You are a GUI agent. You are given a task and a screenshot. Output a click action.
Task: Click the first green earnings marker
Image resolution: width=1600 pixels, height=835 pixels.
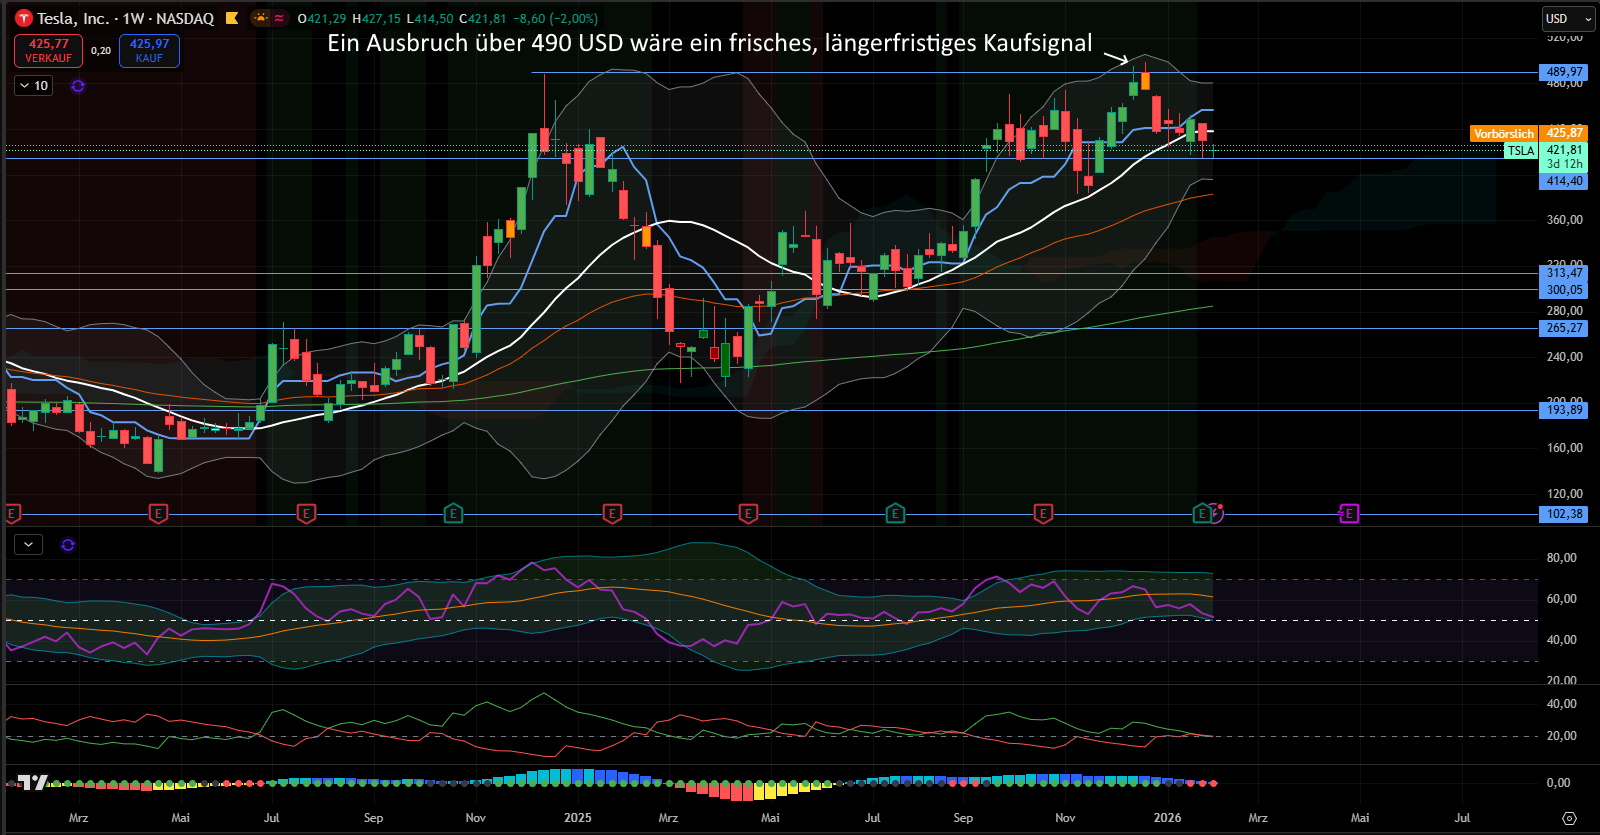click(x=453, y=514)
